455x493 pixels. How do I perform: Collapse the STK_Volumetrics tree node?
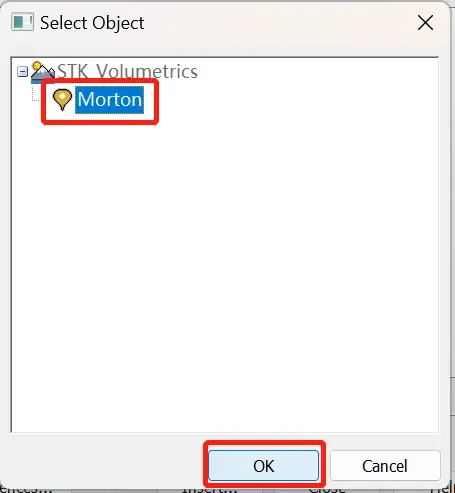tap(22, 71)
